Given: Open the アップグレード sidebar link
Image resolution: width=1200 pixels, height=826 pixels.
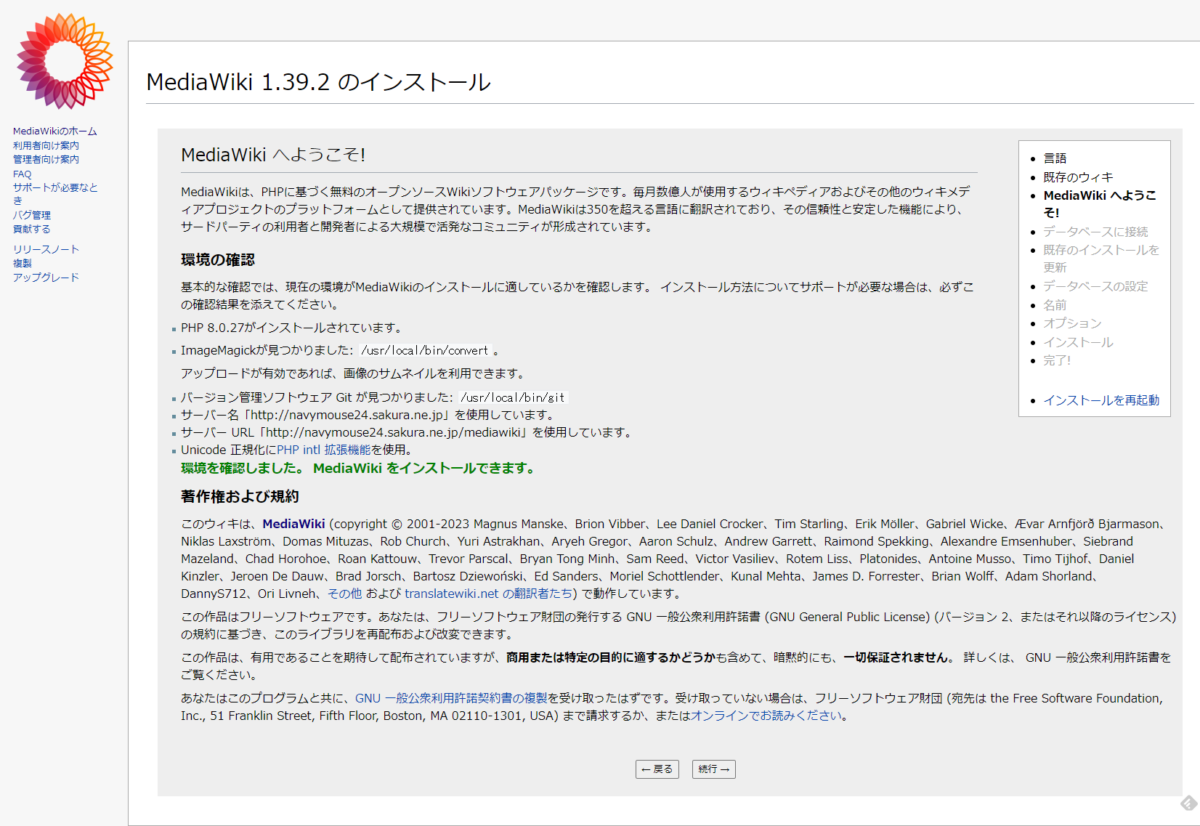Looking at the screenshot, I should (x=45, y=277).
